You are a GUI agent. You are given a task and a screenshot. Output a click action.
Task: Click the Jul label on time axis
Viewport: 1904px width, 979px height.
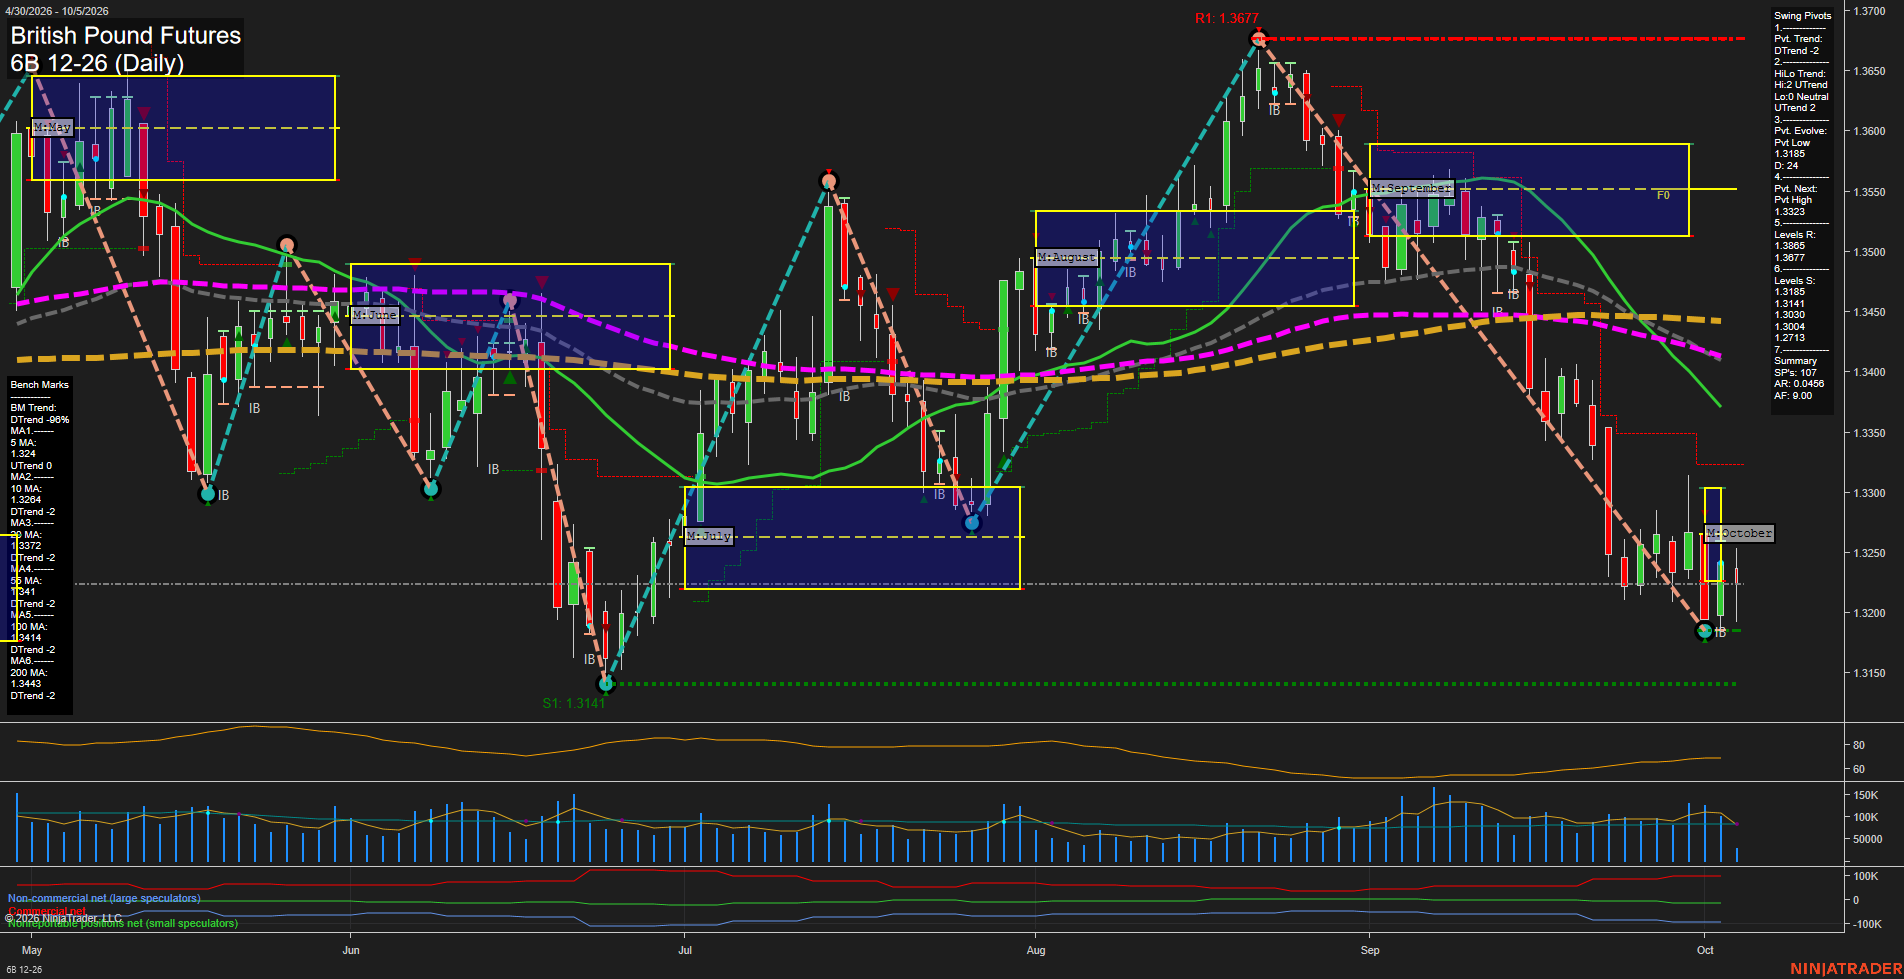pos(685,950)
